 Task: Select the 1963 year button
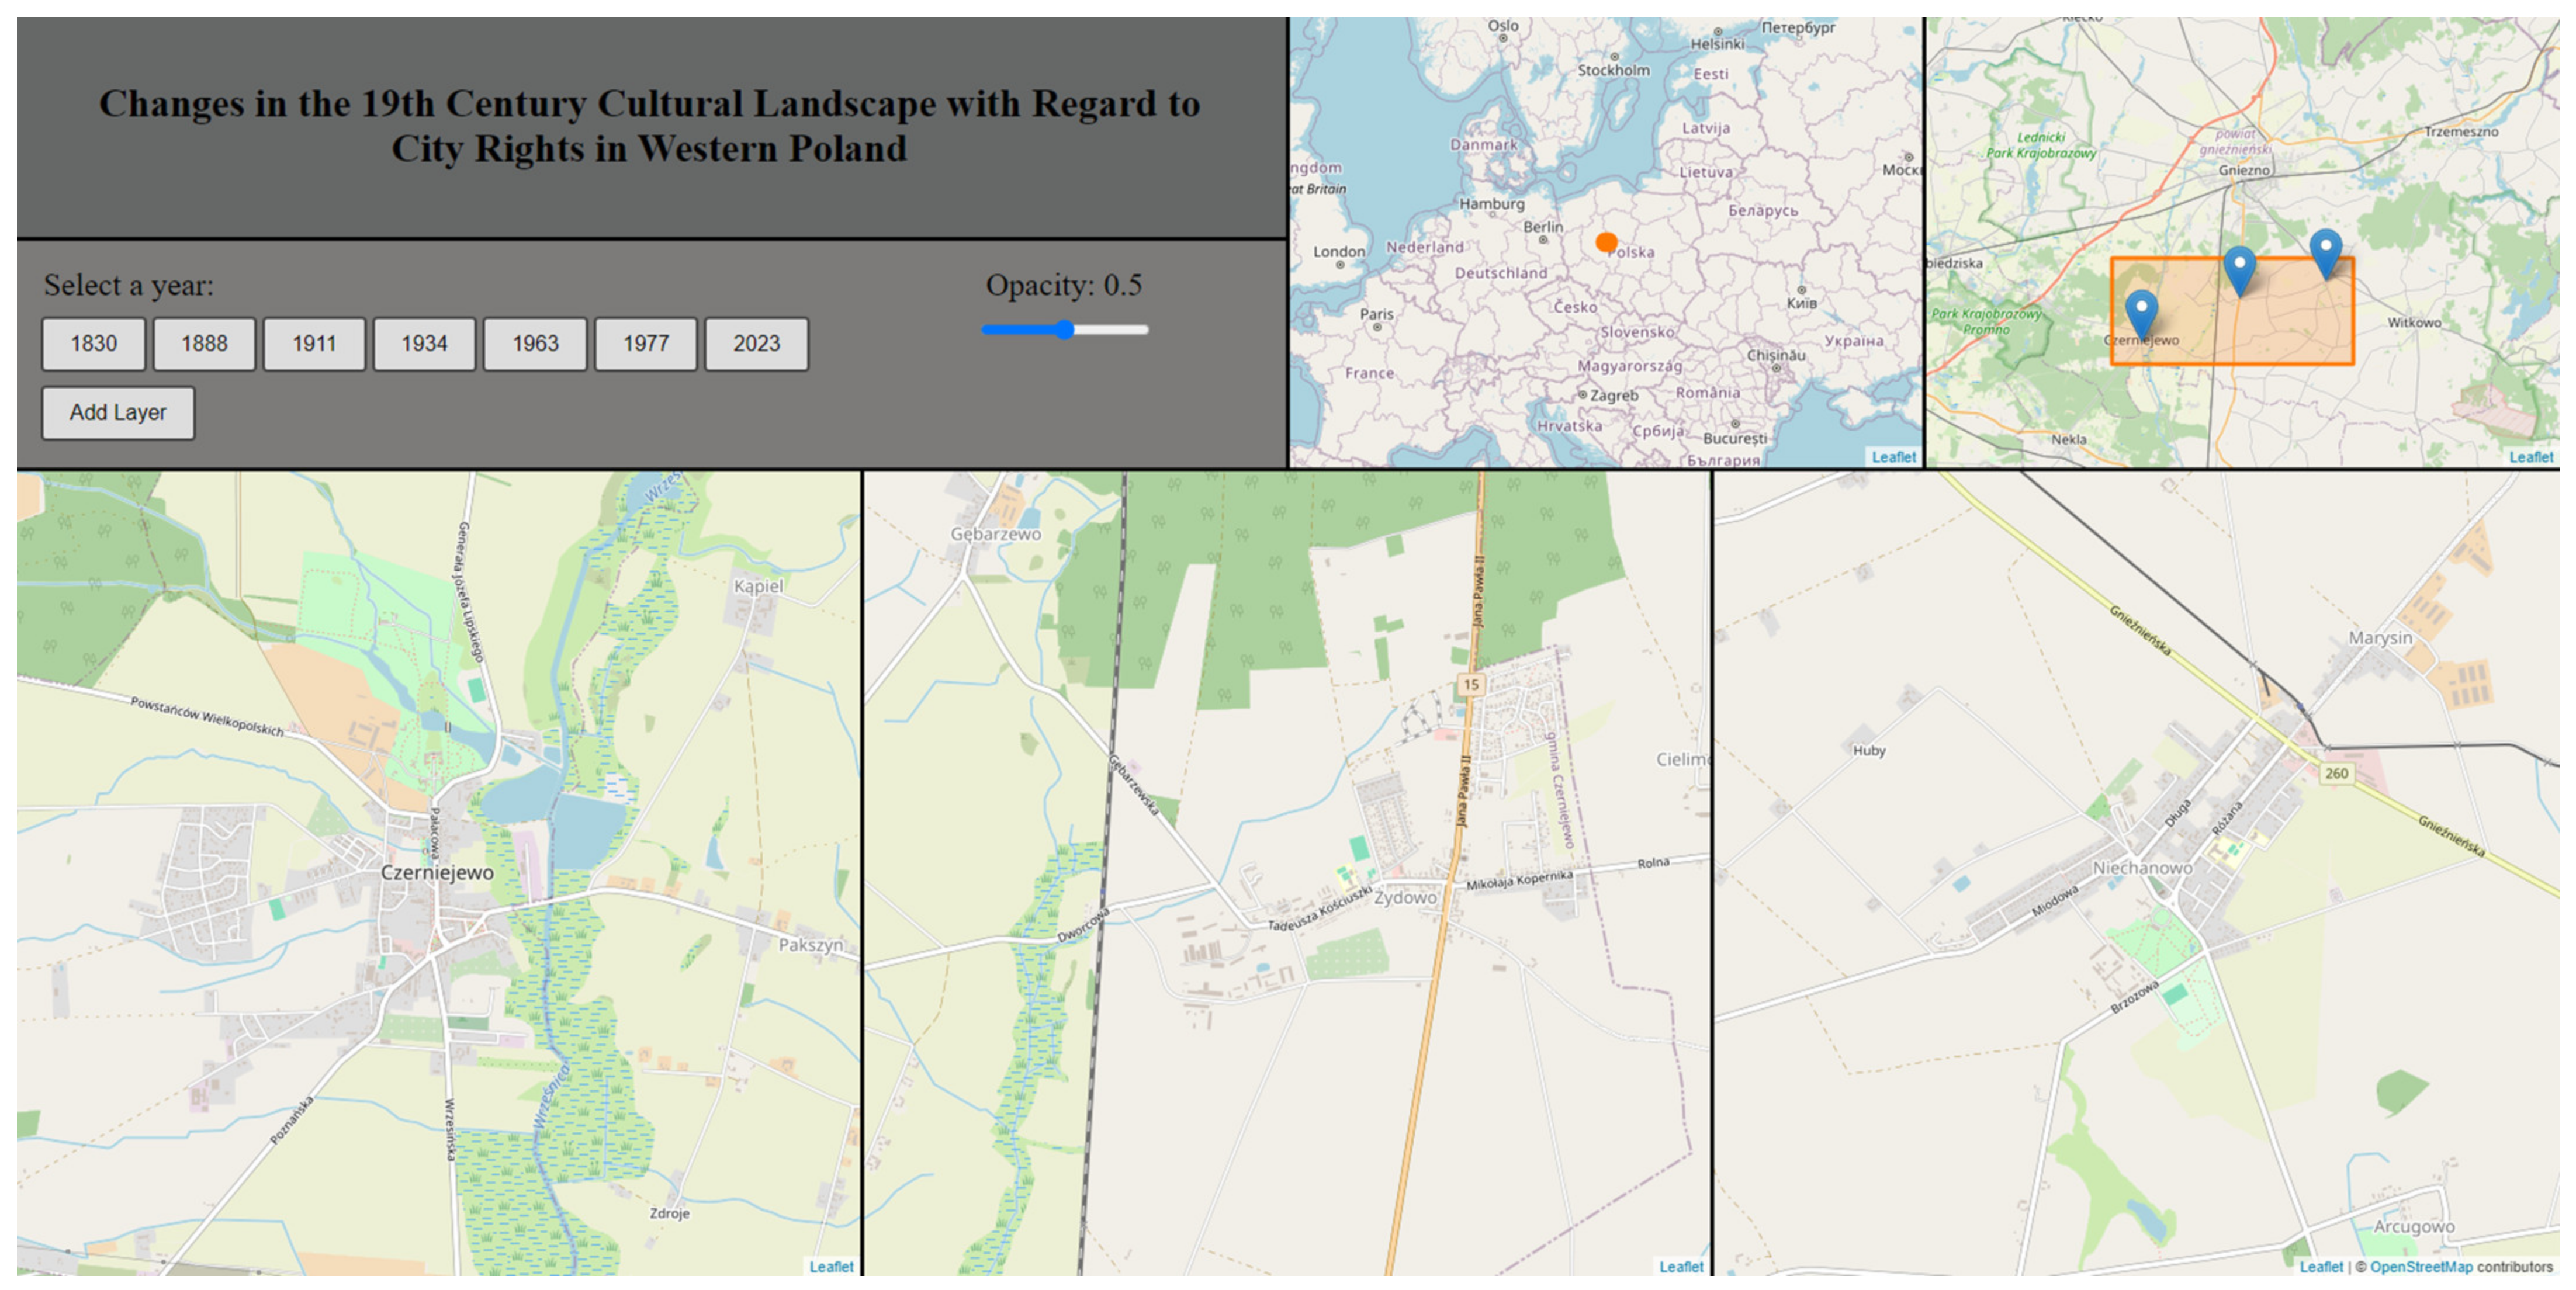(x=535, y=344)
